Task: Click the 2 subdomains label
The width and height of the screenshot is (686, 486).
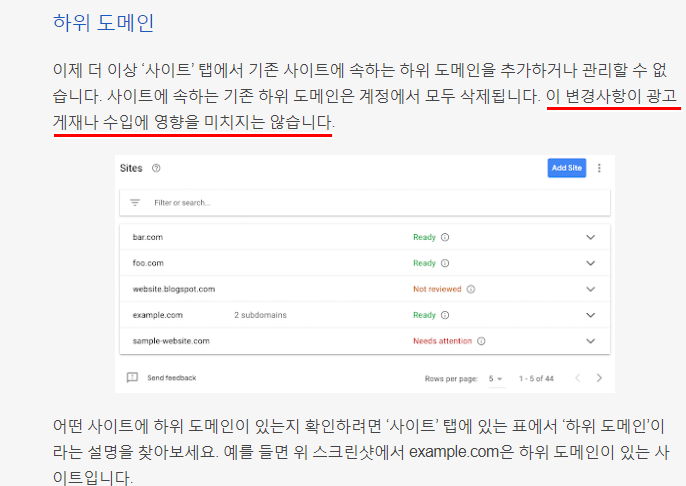Action: 260,315
